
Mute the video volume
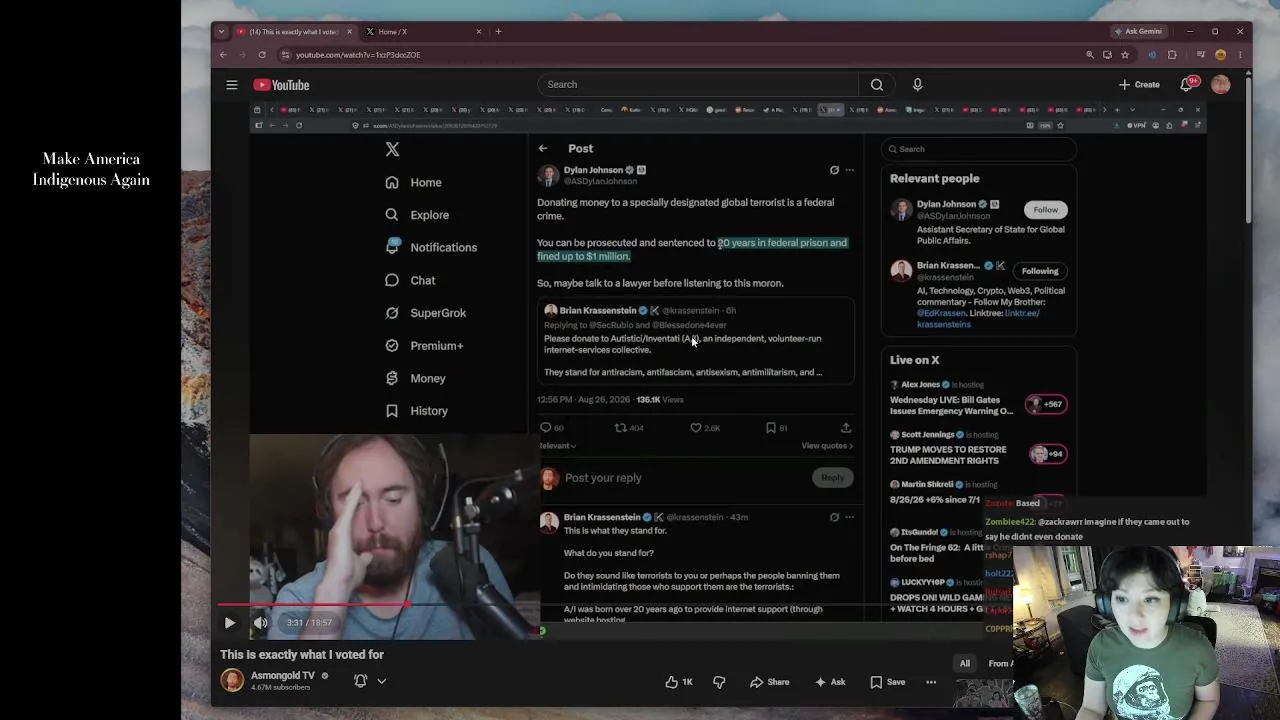pos(260,622)
